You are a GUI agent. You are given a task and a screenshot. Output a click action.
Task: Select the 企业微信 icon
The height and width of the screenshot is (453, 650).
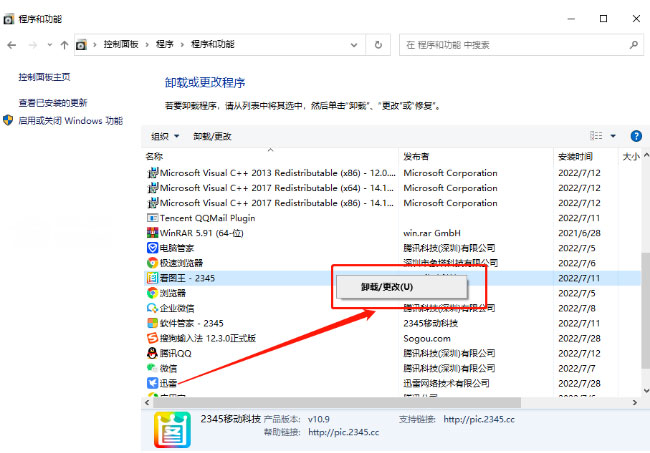pyautogui.click(x=153, y=308)
